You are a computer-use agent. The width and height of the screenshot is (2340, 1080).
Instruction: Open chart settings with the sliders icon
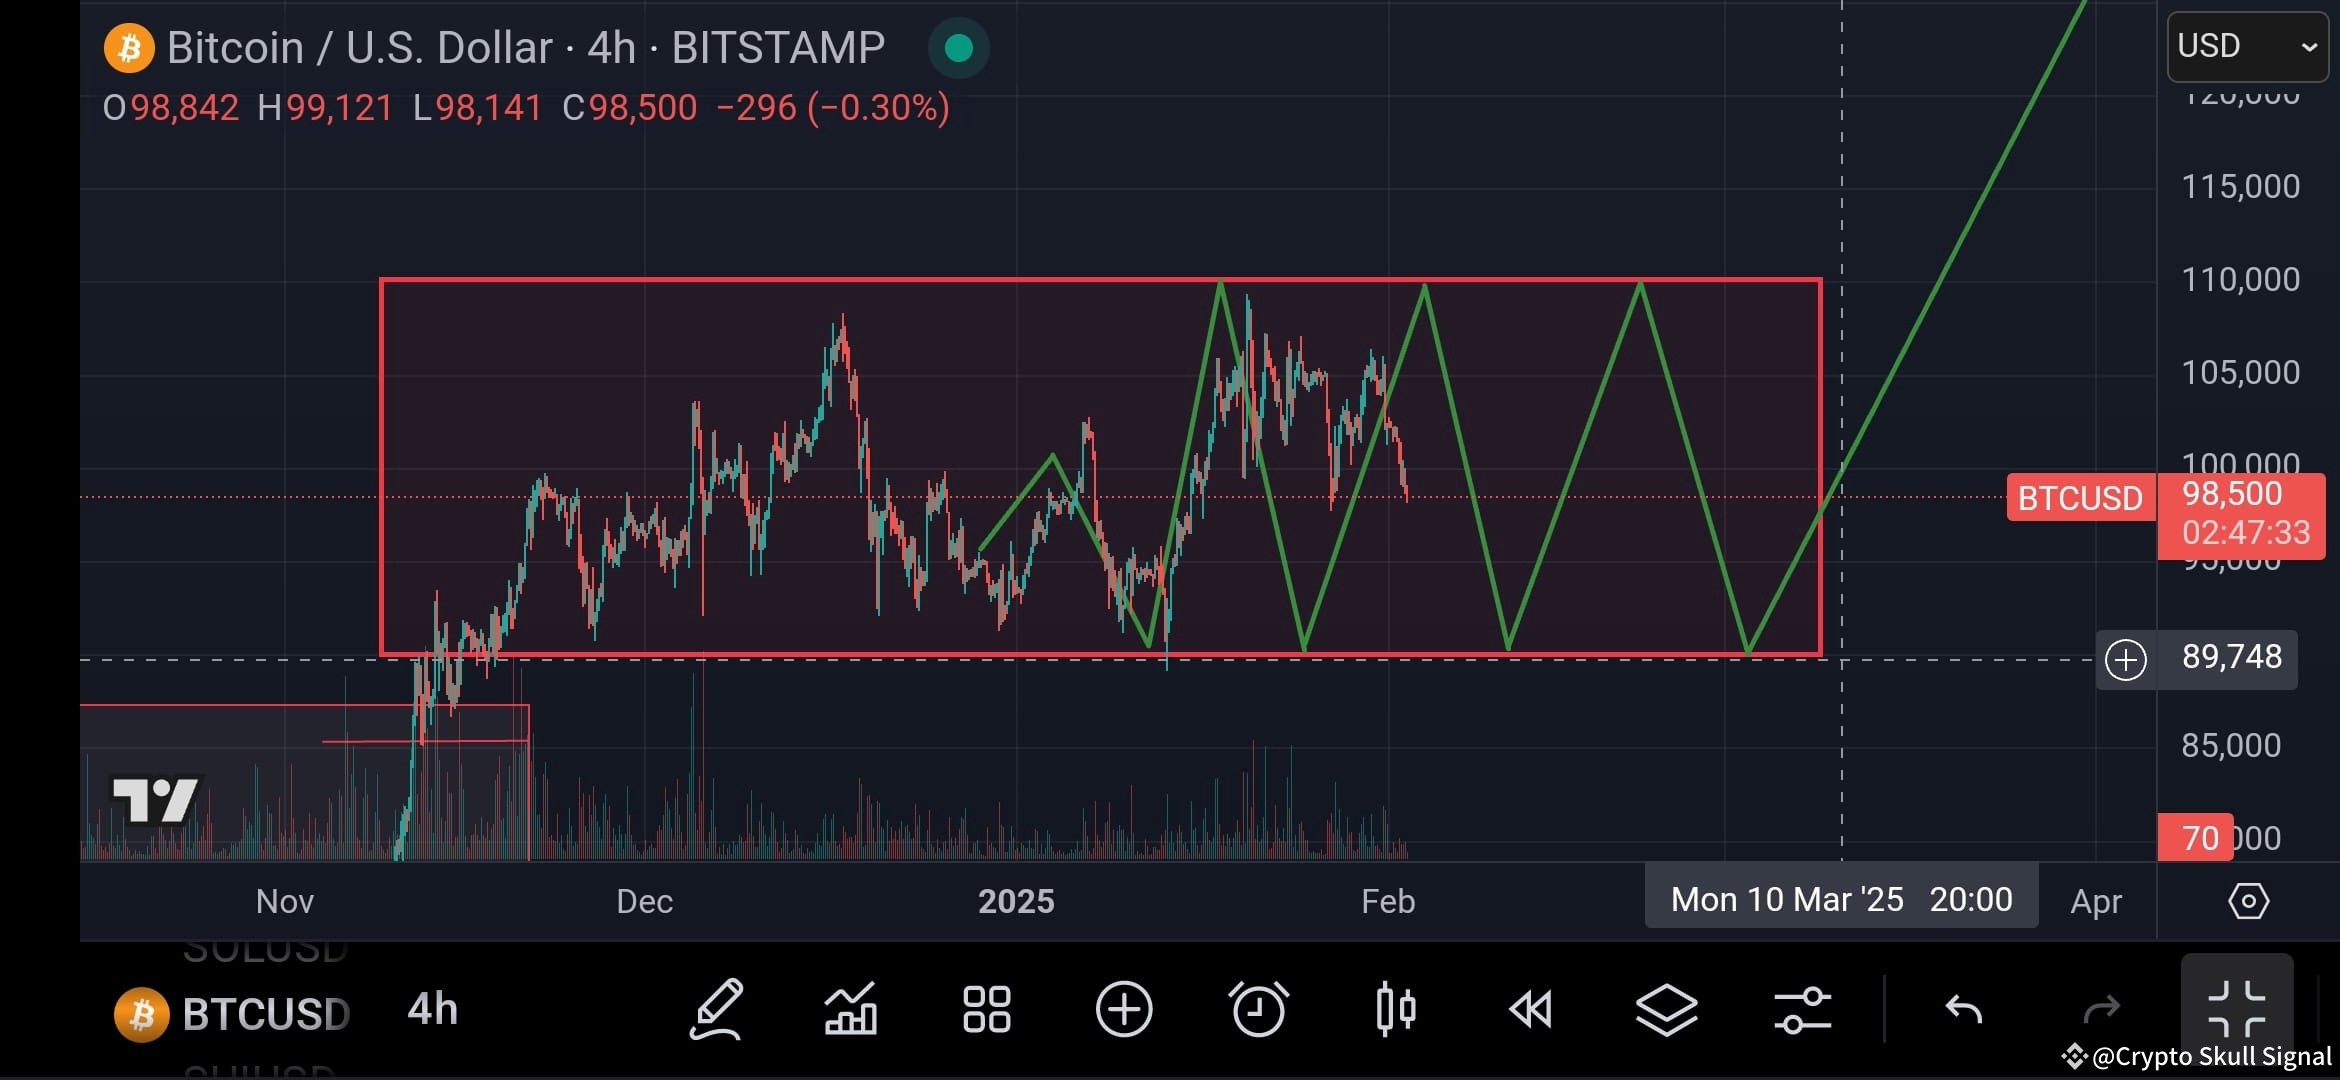(1801, 1010)
